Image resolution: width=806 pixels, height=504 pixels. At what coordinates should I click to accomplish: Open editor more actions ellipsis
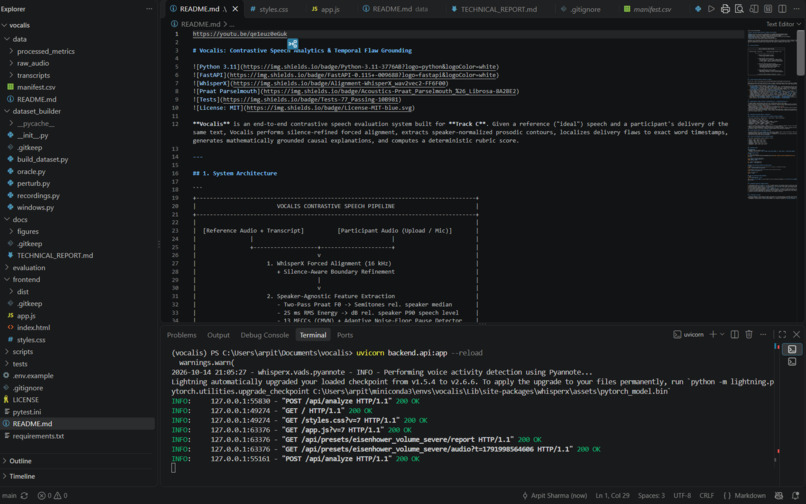(796, 9)
